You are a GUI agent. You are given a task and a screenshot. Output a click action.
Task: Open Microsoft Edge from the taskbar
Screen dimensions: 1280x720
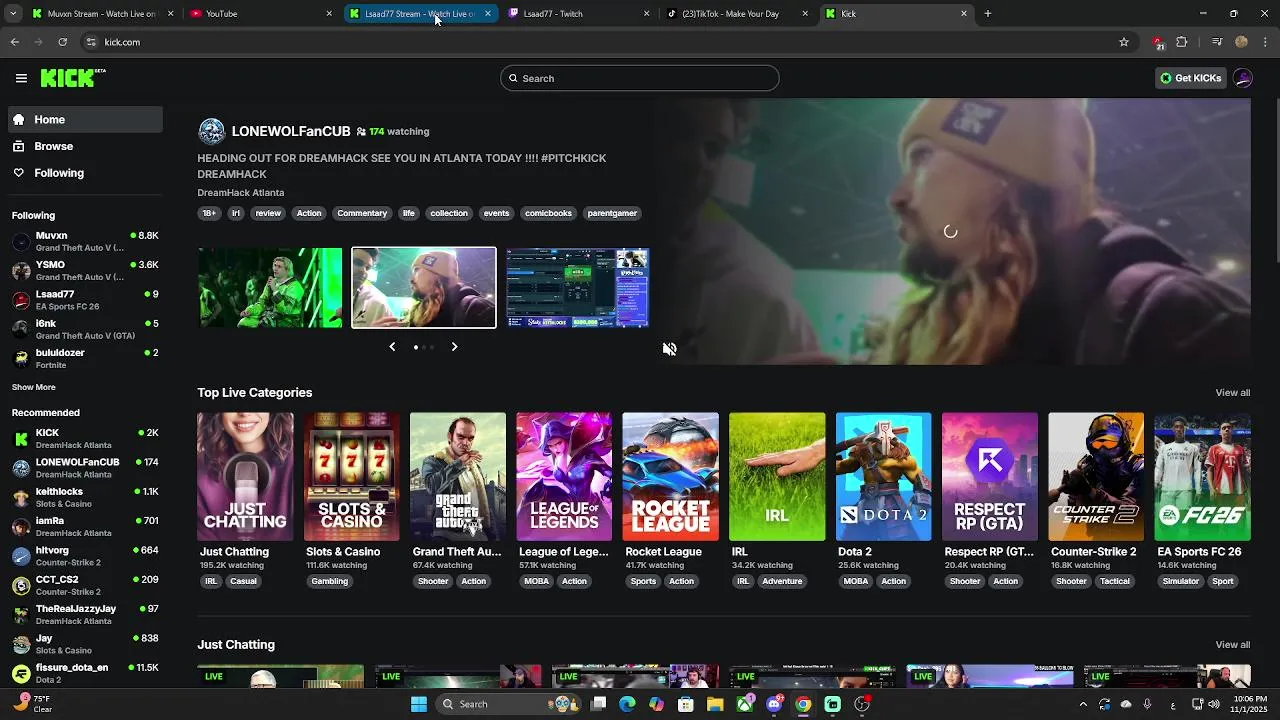(x=627, y=704)
